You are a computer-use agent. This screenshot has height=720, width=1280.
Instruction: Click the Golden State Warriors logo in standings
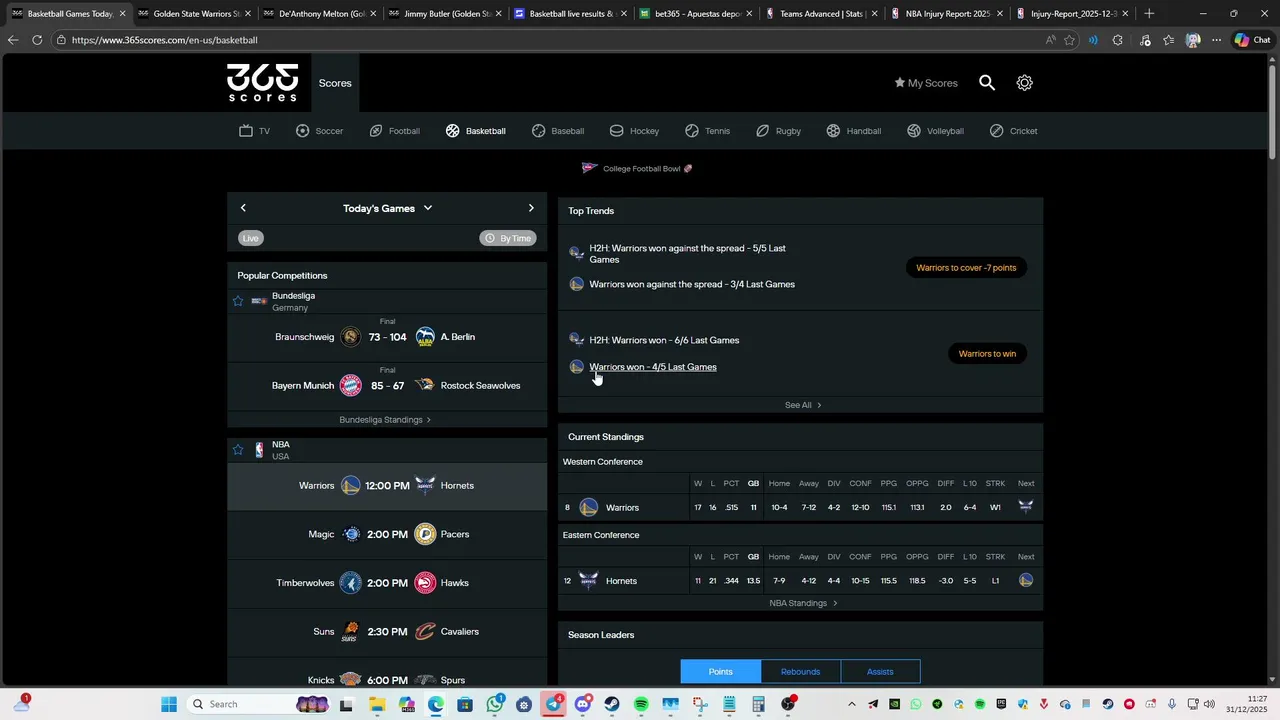(589, 507)
